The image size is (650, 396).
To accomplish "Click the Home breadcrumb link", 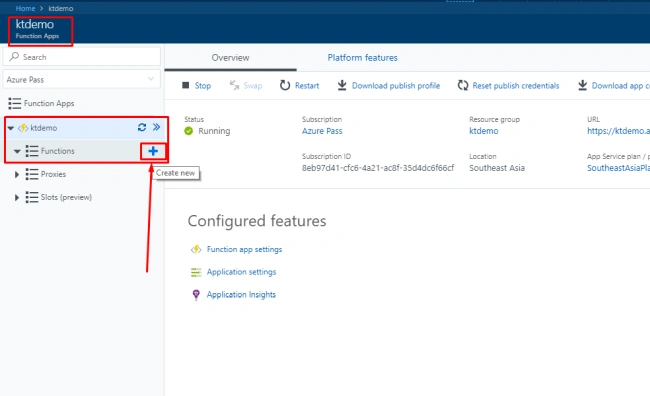I will tap(25, 8).
